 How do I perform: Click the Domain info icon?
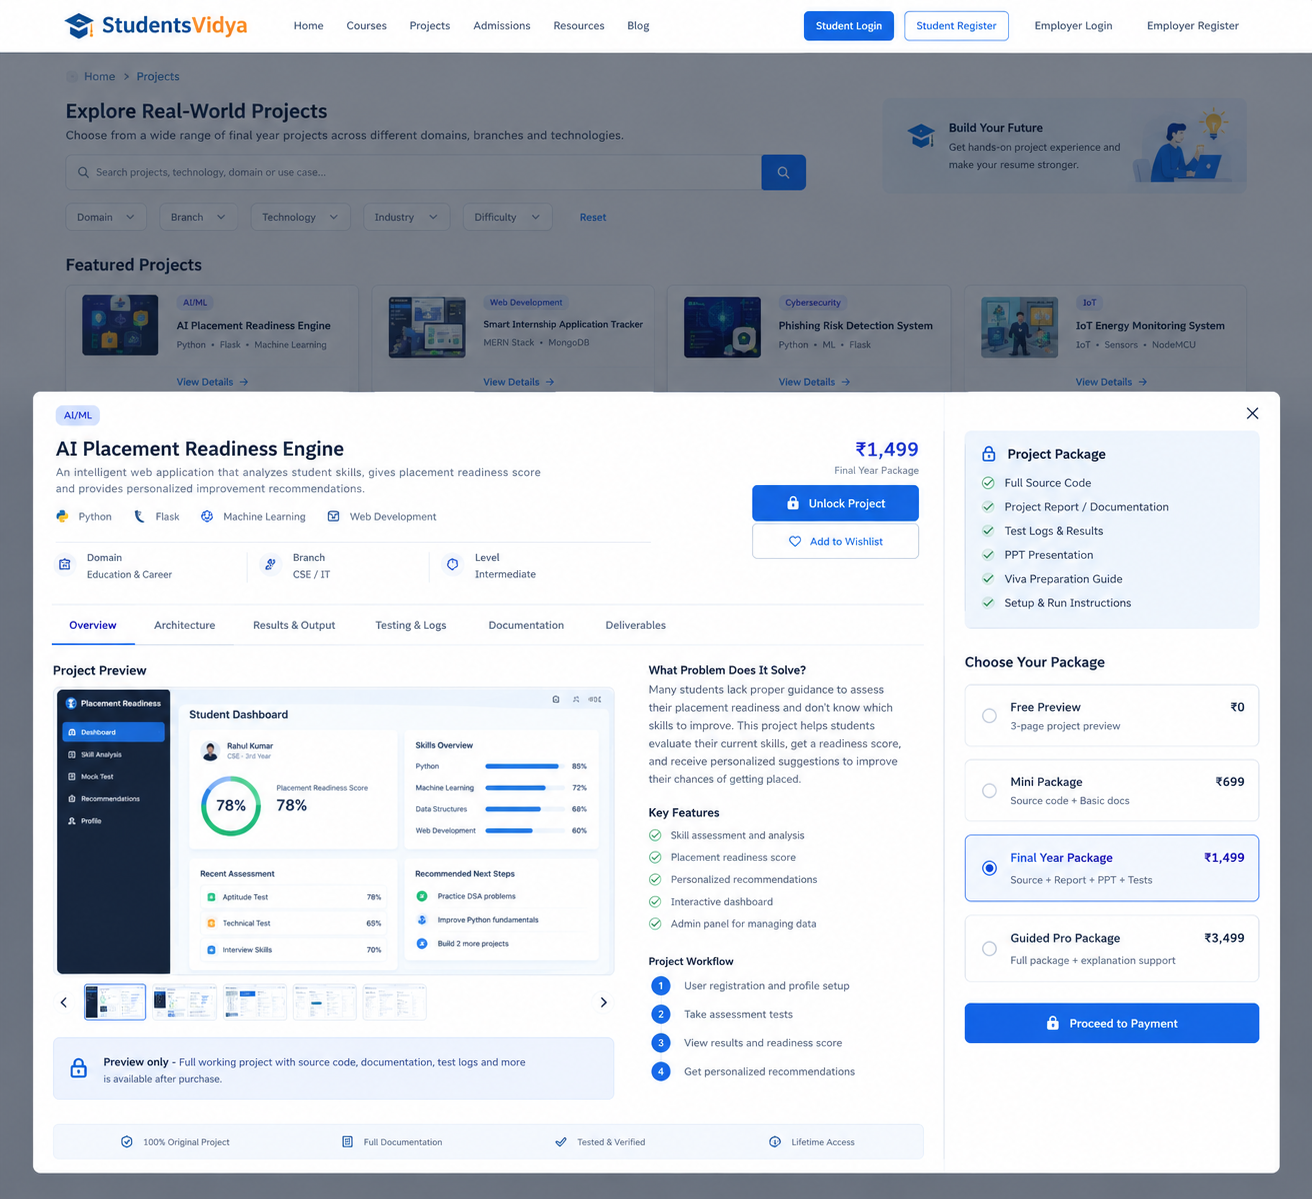[x=65, y=565]
